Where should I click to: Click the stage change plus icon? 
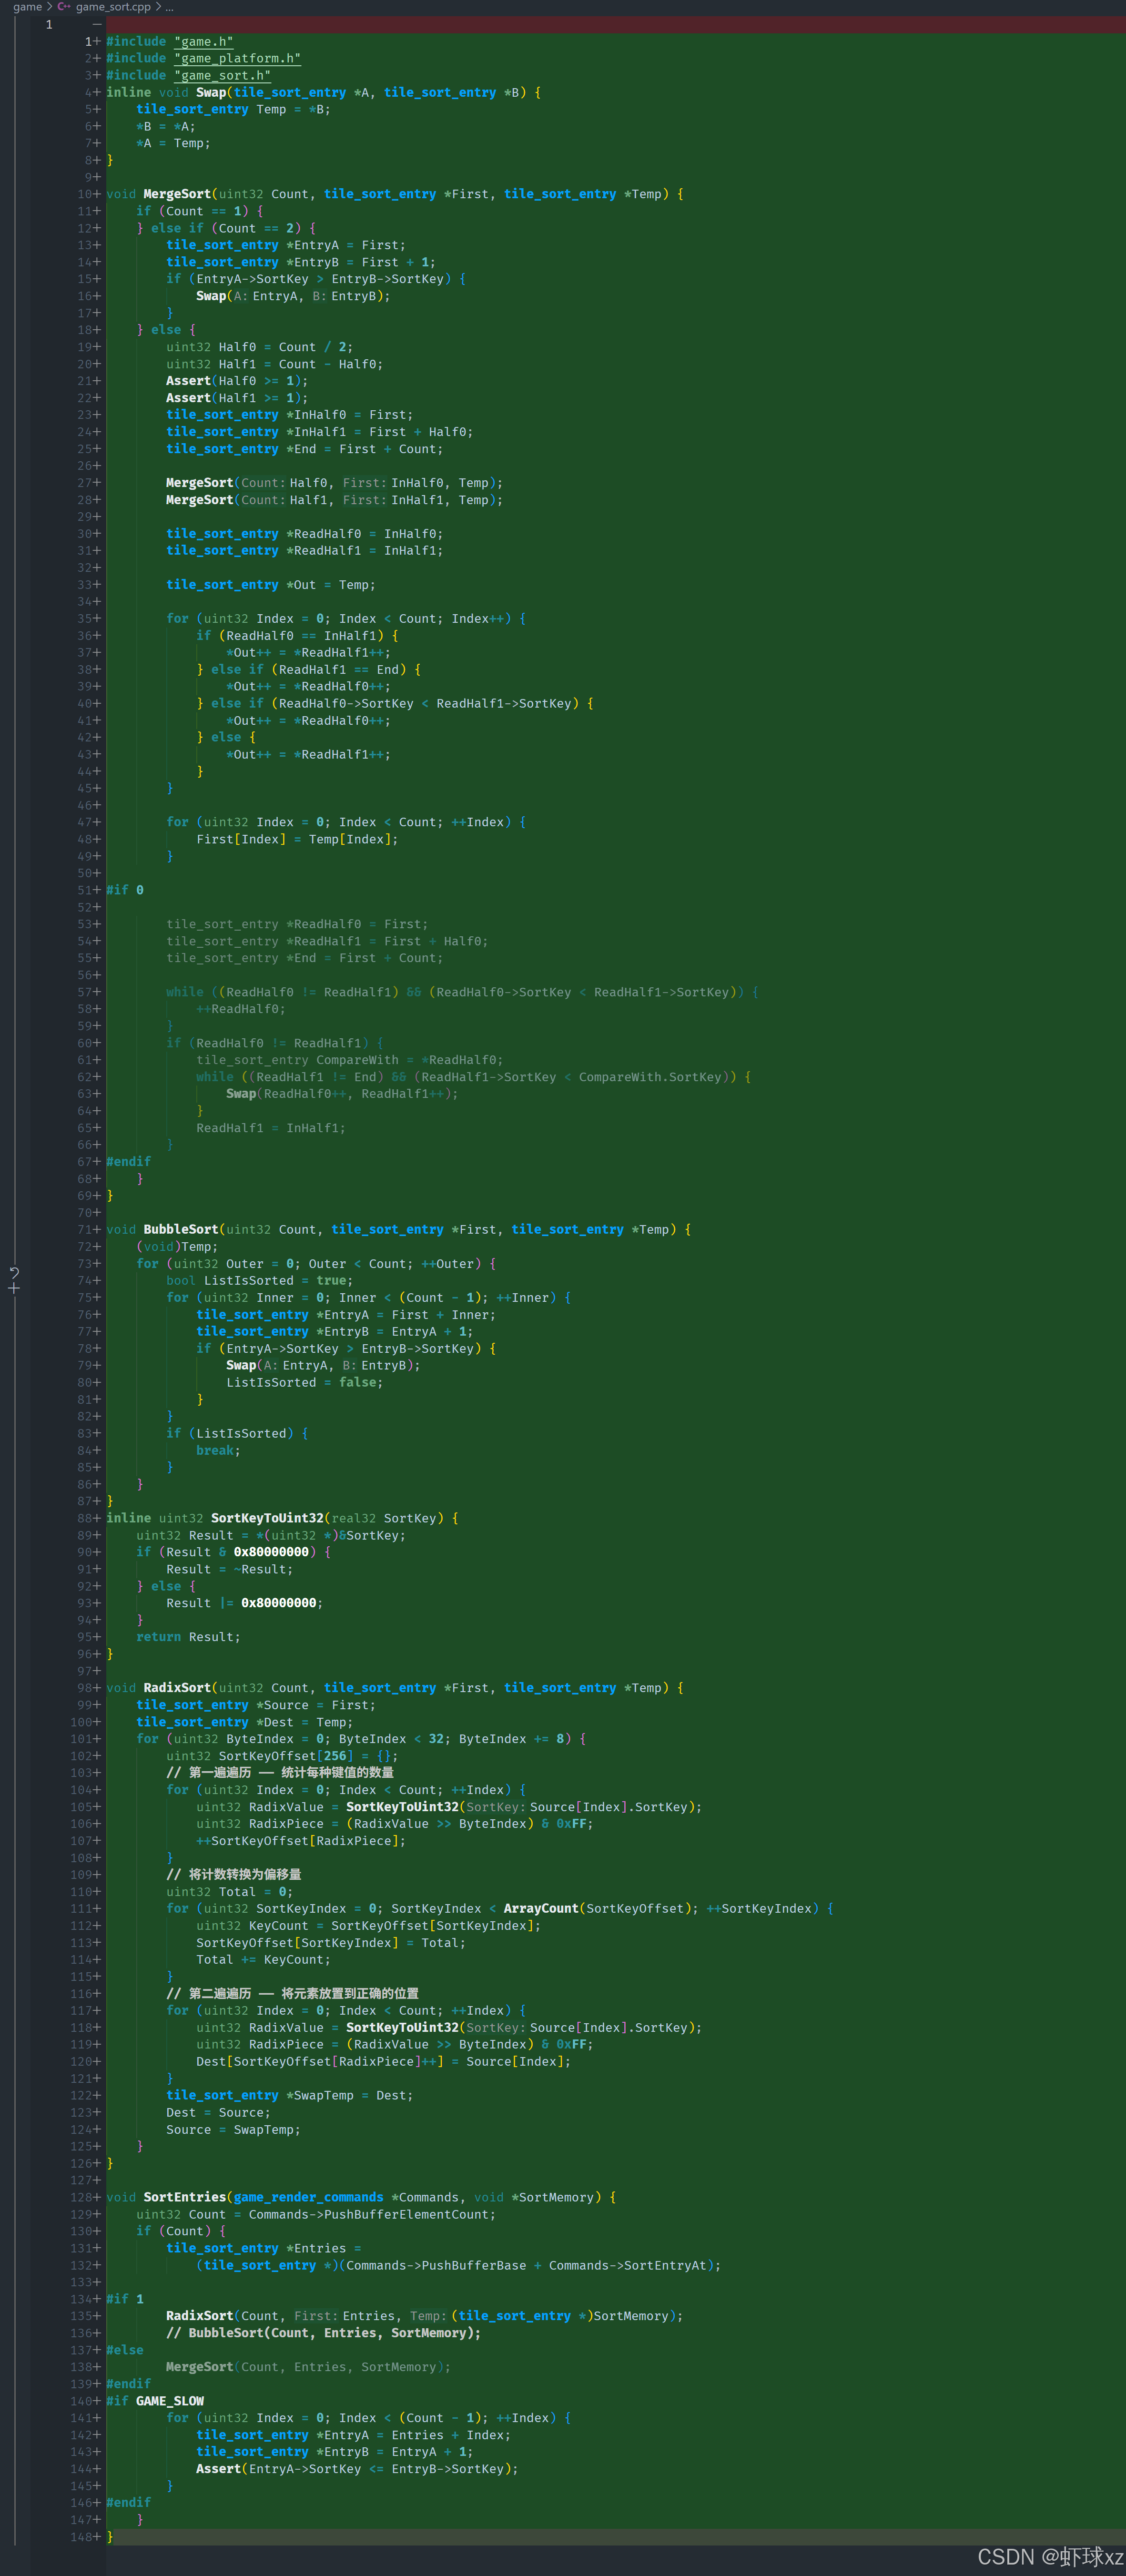(x=14, y=1288)
